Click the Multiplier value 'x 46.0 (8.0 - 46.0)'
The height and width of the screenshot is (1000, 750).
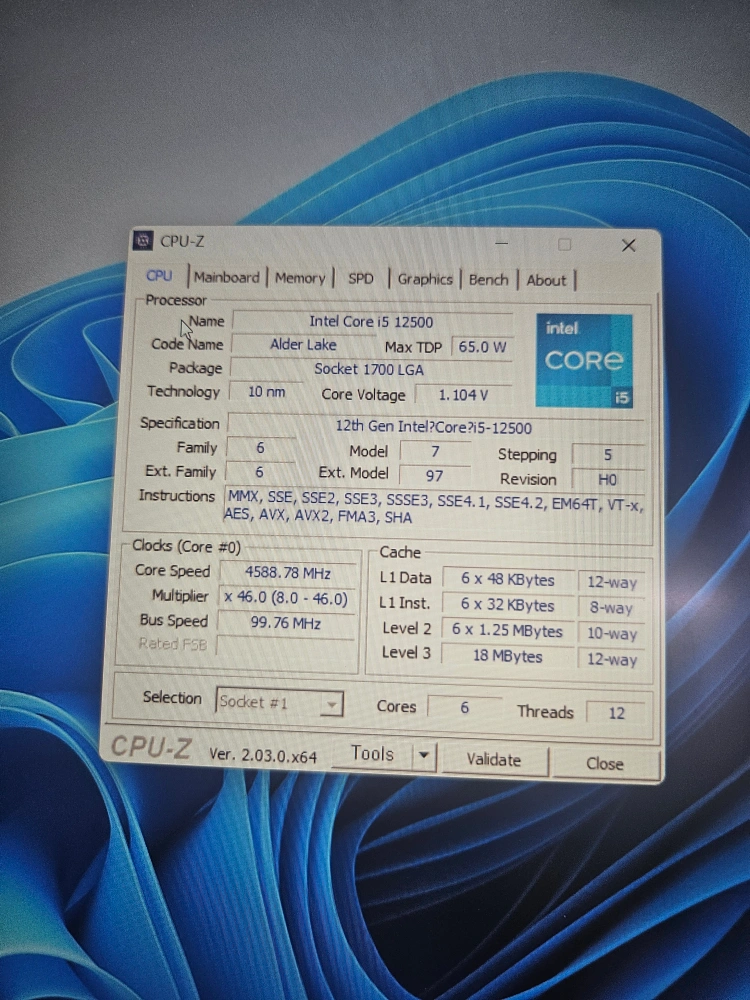[286, 598]
